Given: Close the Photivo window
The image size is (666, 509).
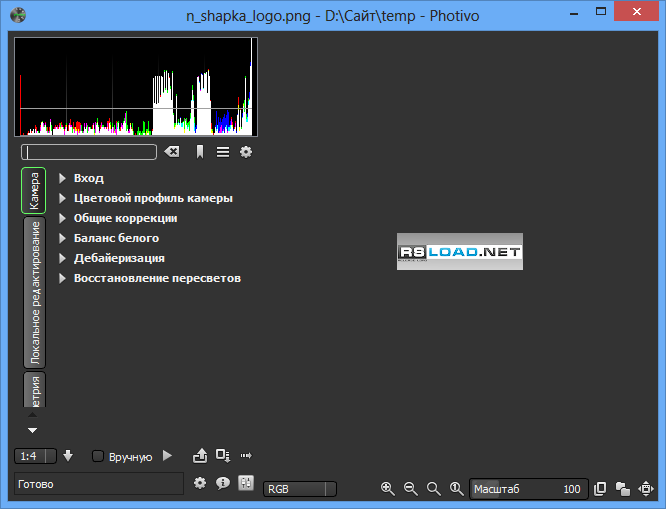Looking at the screenshot, I should [x=636, y=11].
